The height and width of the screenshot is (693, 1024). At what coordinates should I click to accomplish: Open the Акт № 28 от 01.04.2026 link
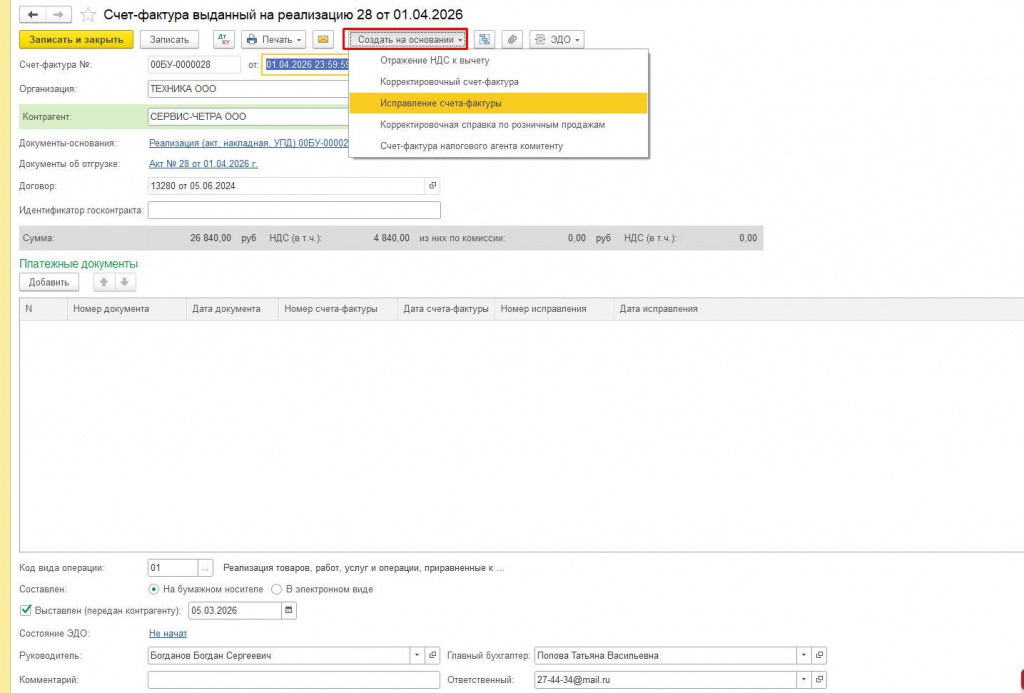coord(204,164)
